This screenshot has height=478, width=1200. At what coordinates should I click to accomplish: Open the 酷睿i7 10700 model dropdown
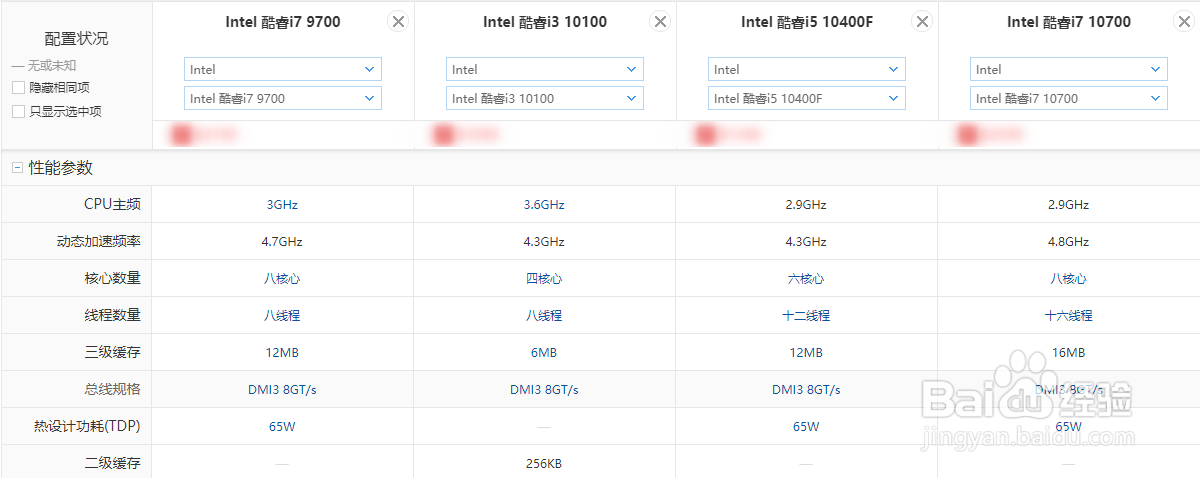(1068, 98)
